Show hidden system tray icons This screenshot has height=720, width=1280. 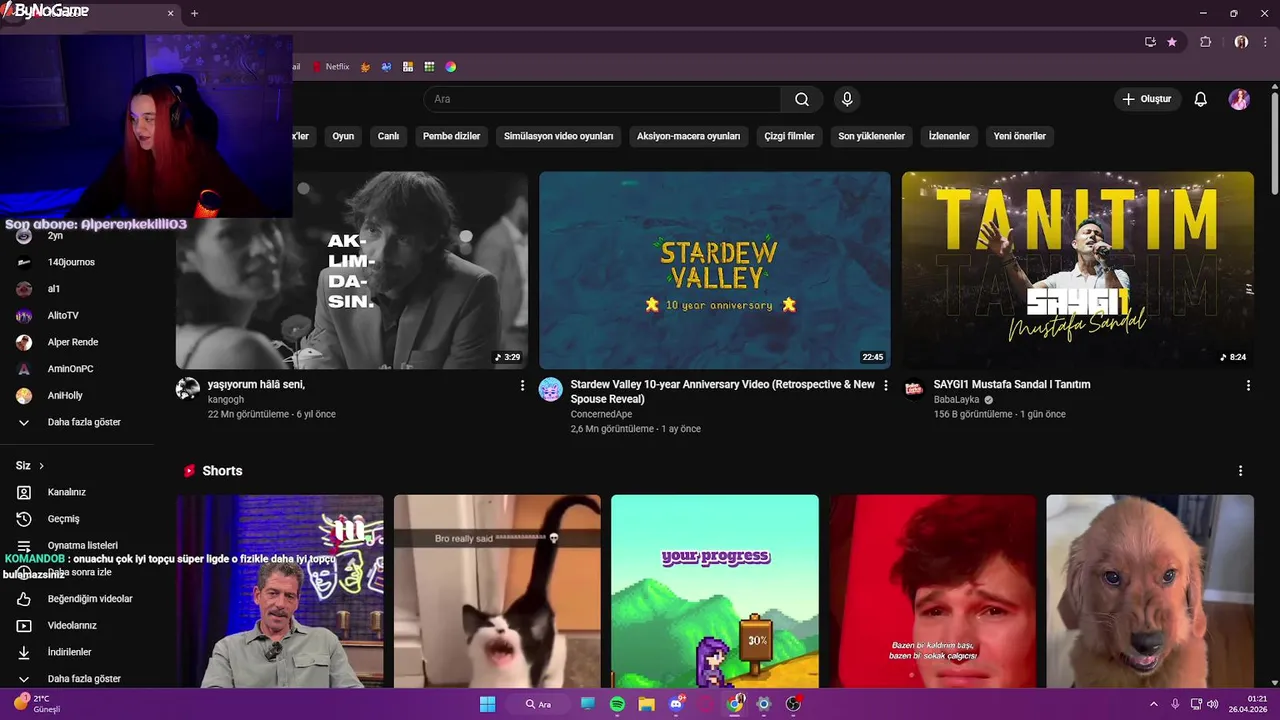click(1153, 704)
